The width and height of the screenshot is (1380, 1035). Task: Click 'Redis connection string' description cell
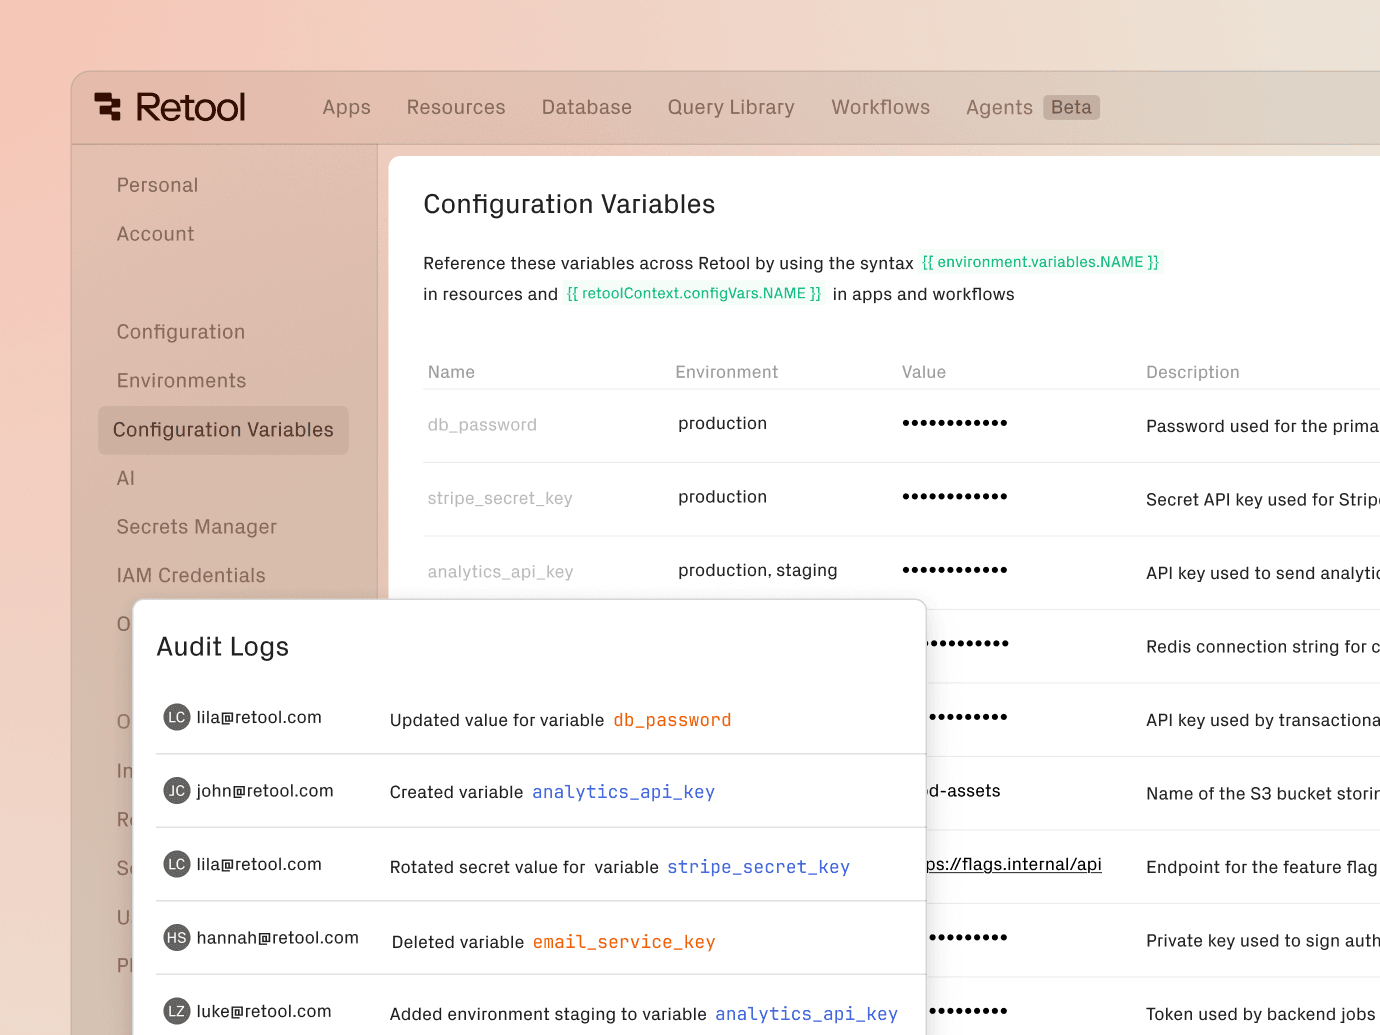(1262, 647)
